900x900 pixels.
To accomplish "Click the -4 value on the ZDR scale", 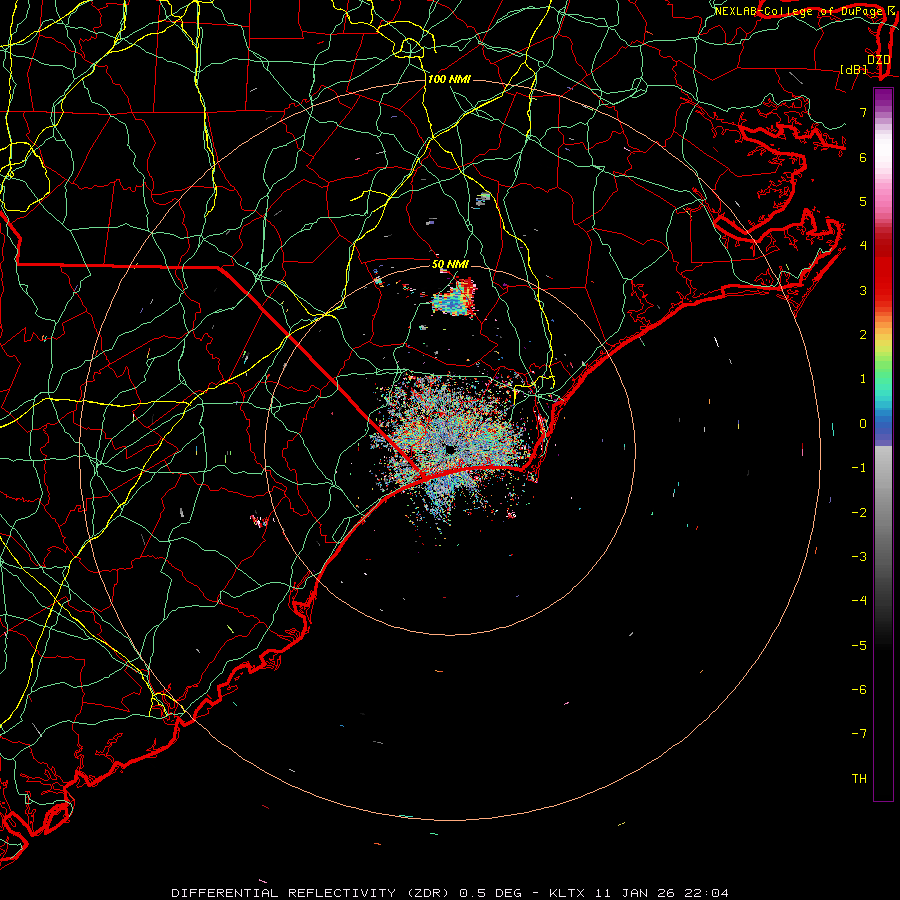I will pos(859,601).
